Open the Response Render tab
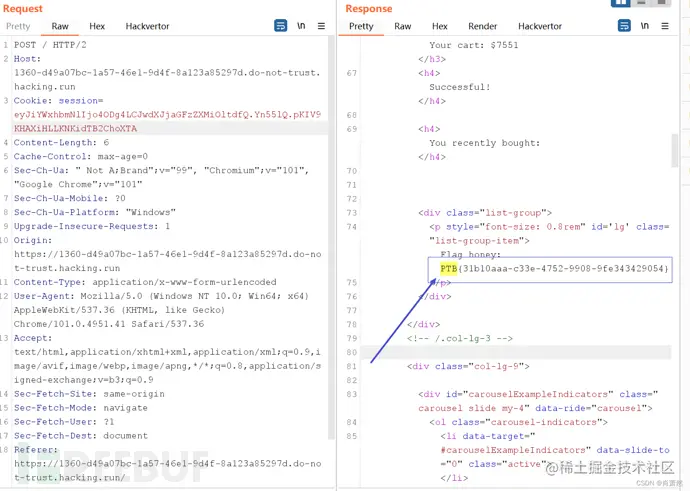Viewport: 690px width, 491px height. click(x=482, y=26)
